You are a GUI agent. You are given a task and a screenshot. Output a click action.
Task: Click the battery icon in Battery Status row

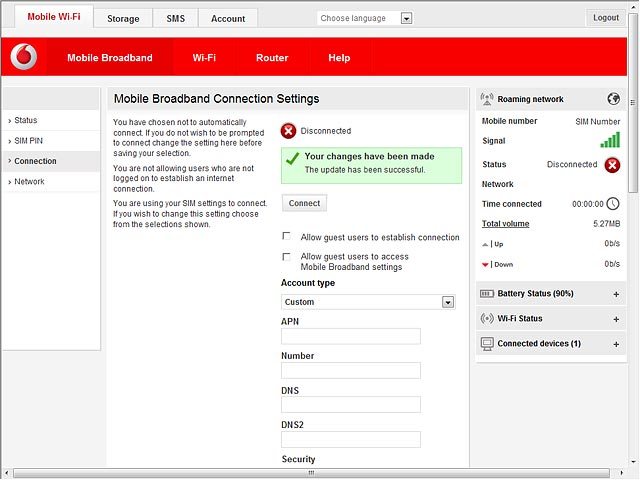[487, 294]
